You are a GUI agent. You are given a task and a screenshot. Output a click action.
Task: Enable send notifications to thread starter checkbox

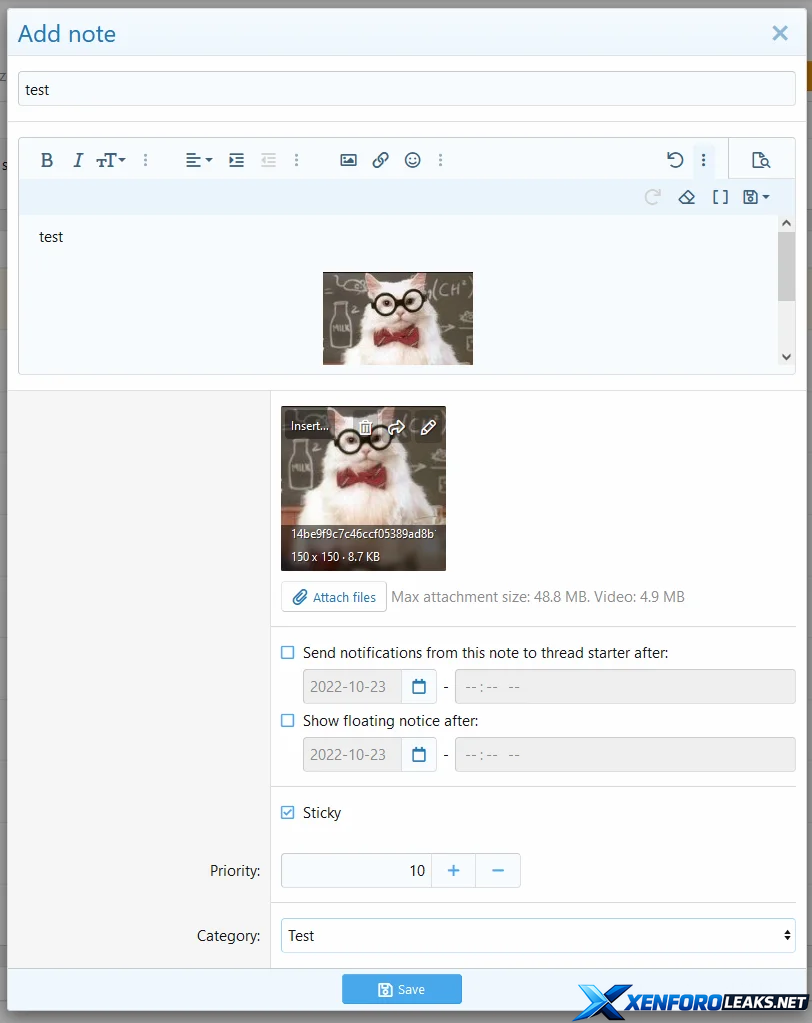click(x=288, y=653)
